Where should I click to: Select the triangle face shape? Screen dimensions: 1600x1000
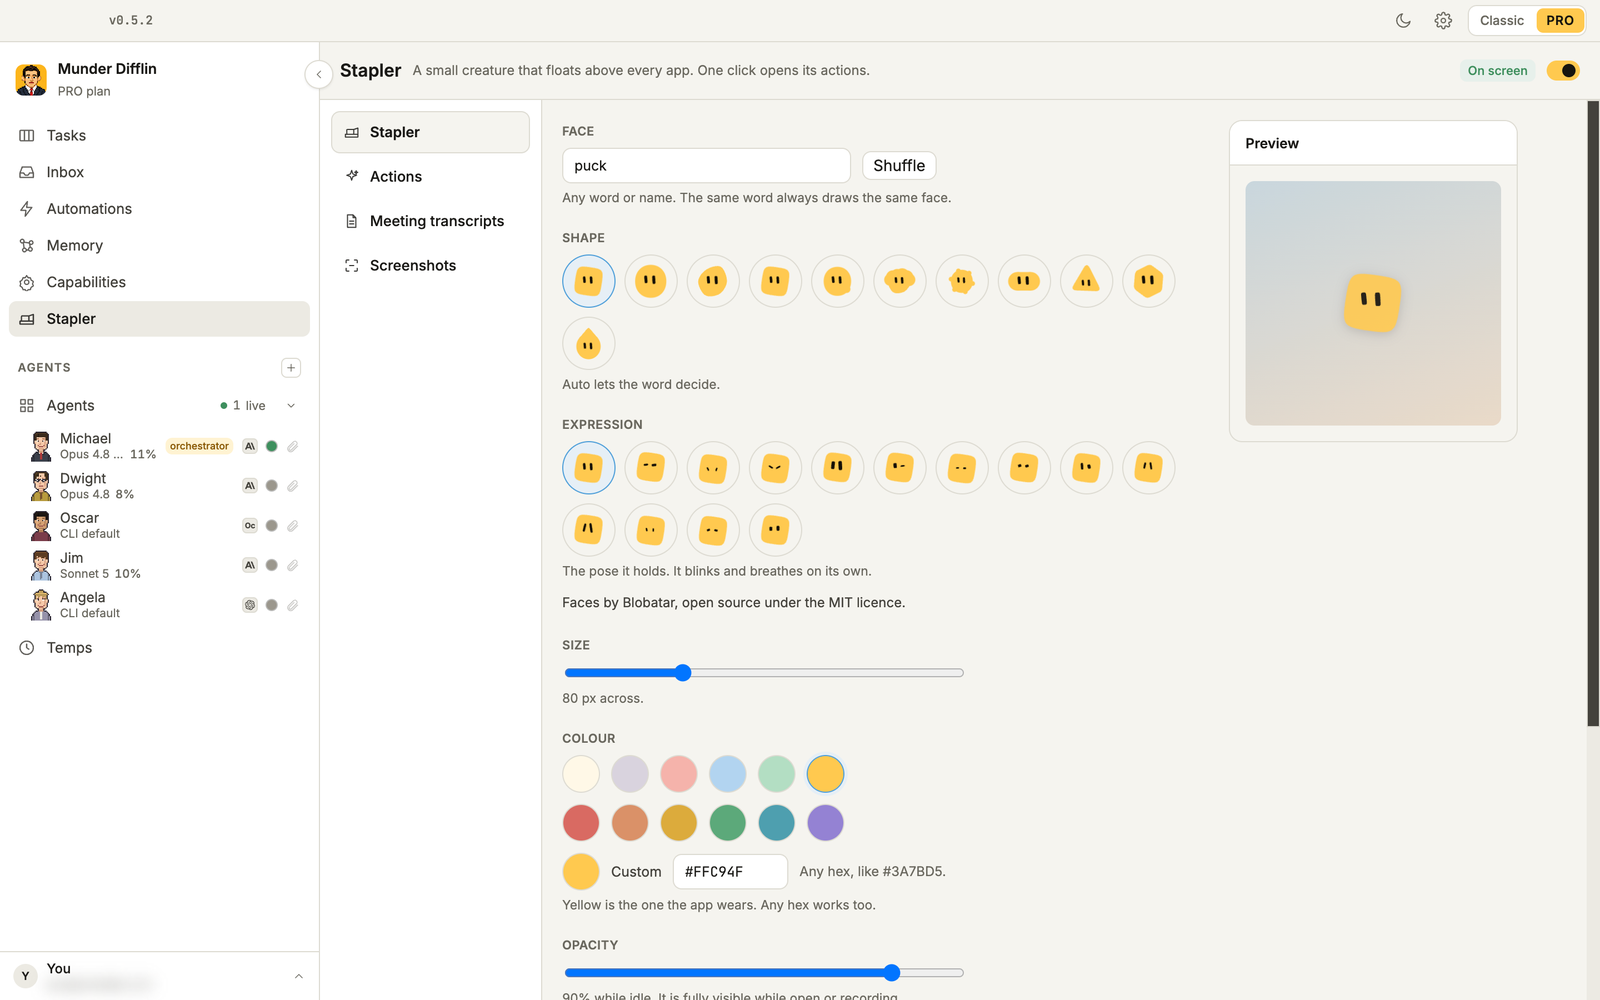[1086, 281]
